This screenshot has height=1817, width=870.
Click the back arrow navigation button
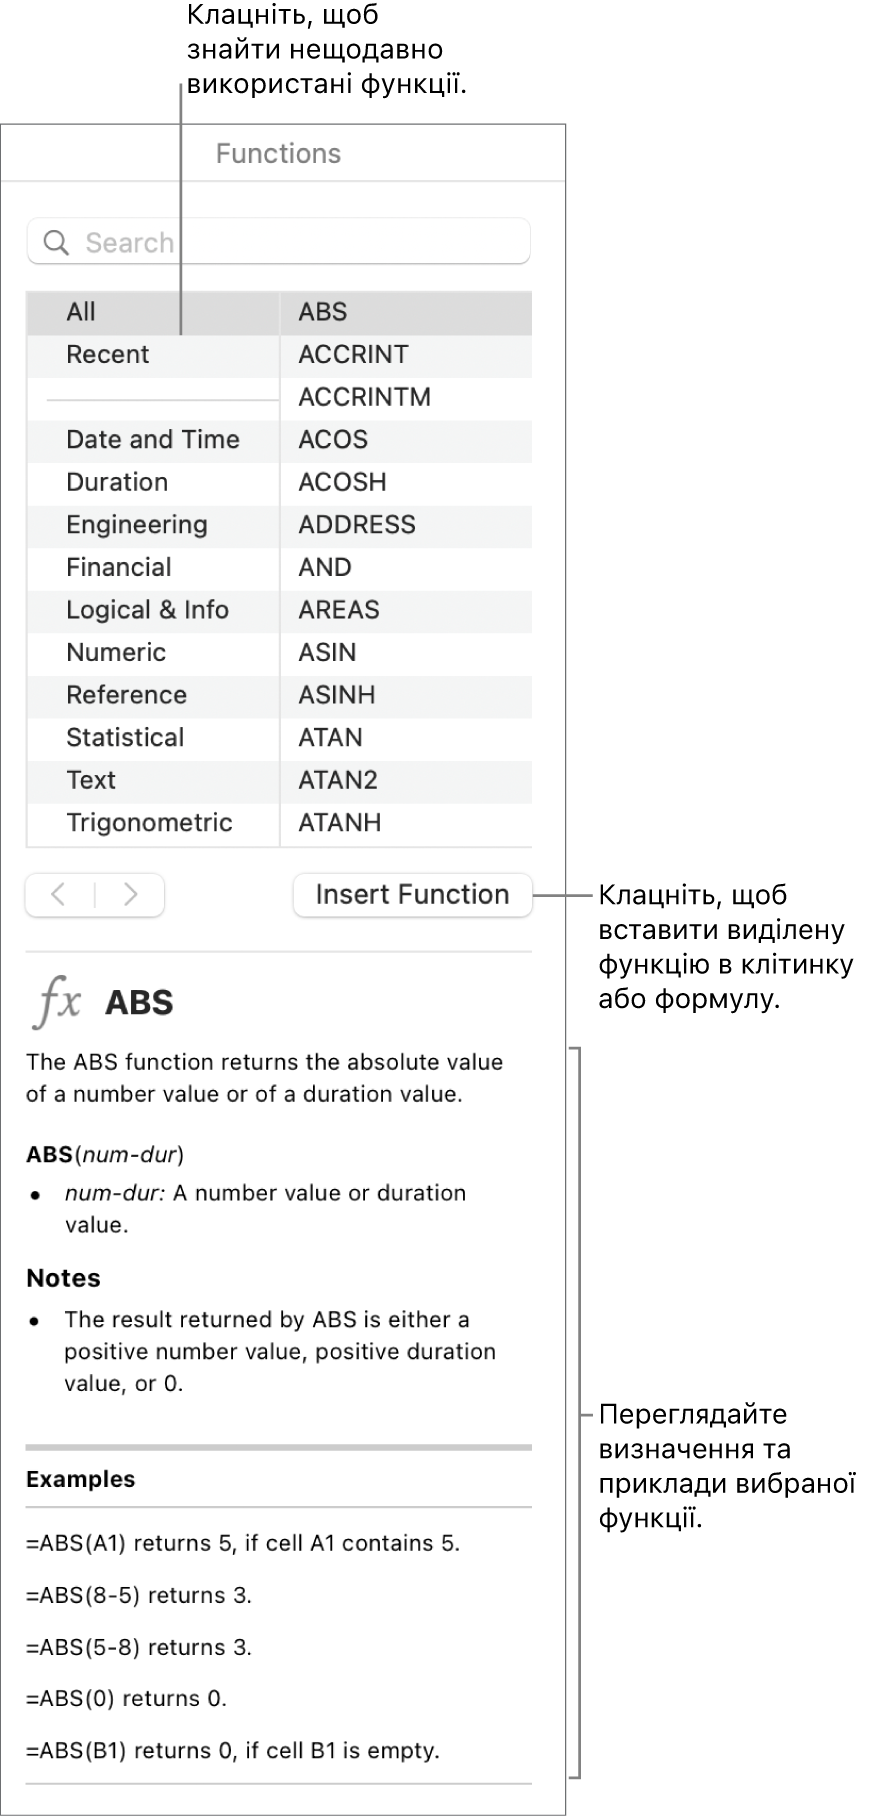click(59, 895)
